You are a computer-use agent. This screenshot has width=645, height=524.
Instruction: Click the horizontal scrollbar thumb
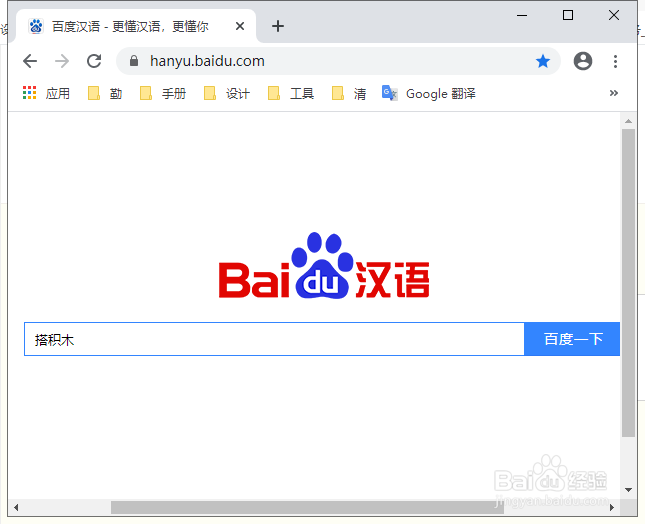tap(307, 507)
